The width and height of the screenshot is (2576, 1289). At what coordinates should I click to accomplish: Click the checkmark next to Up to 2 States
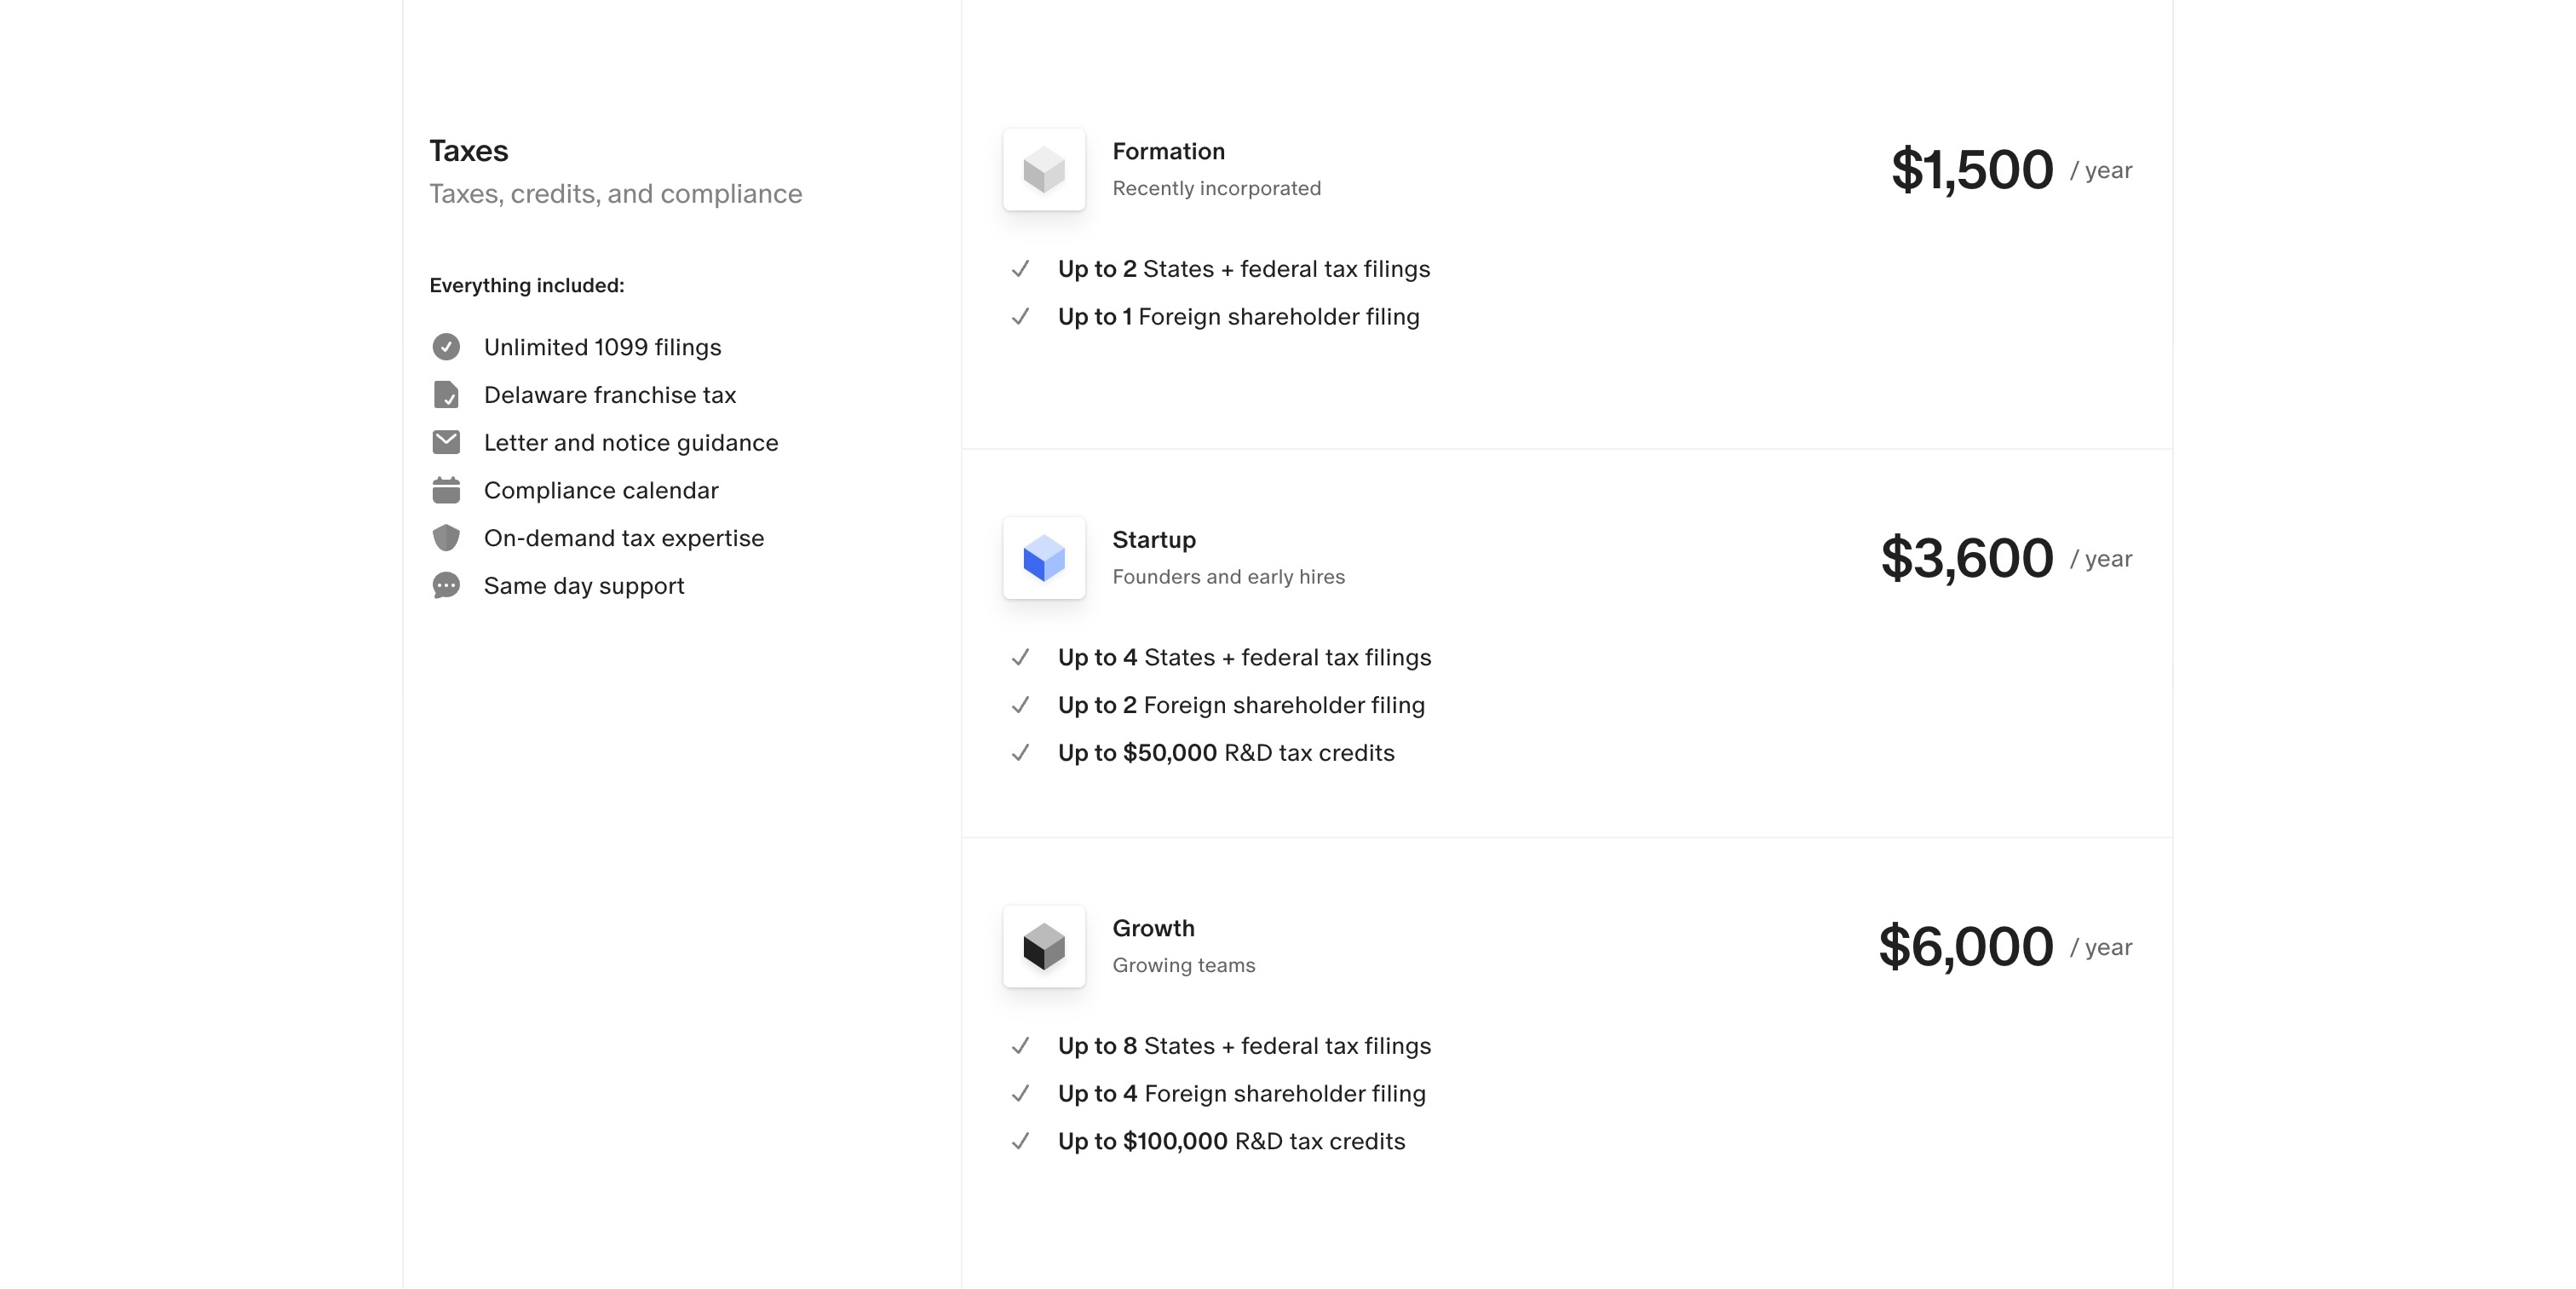(1020, 269)
